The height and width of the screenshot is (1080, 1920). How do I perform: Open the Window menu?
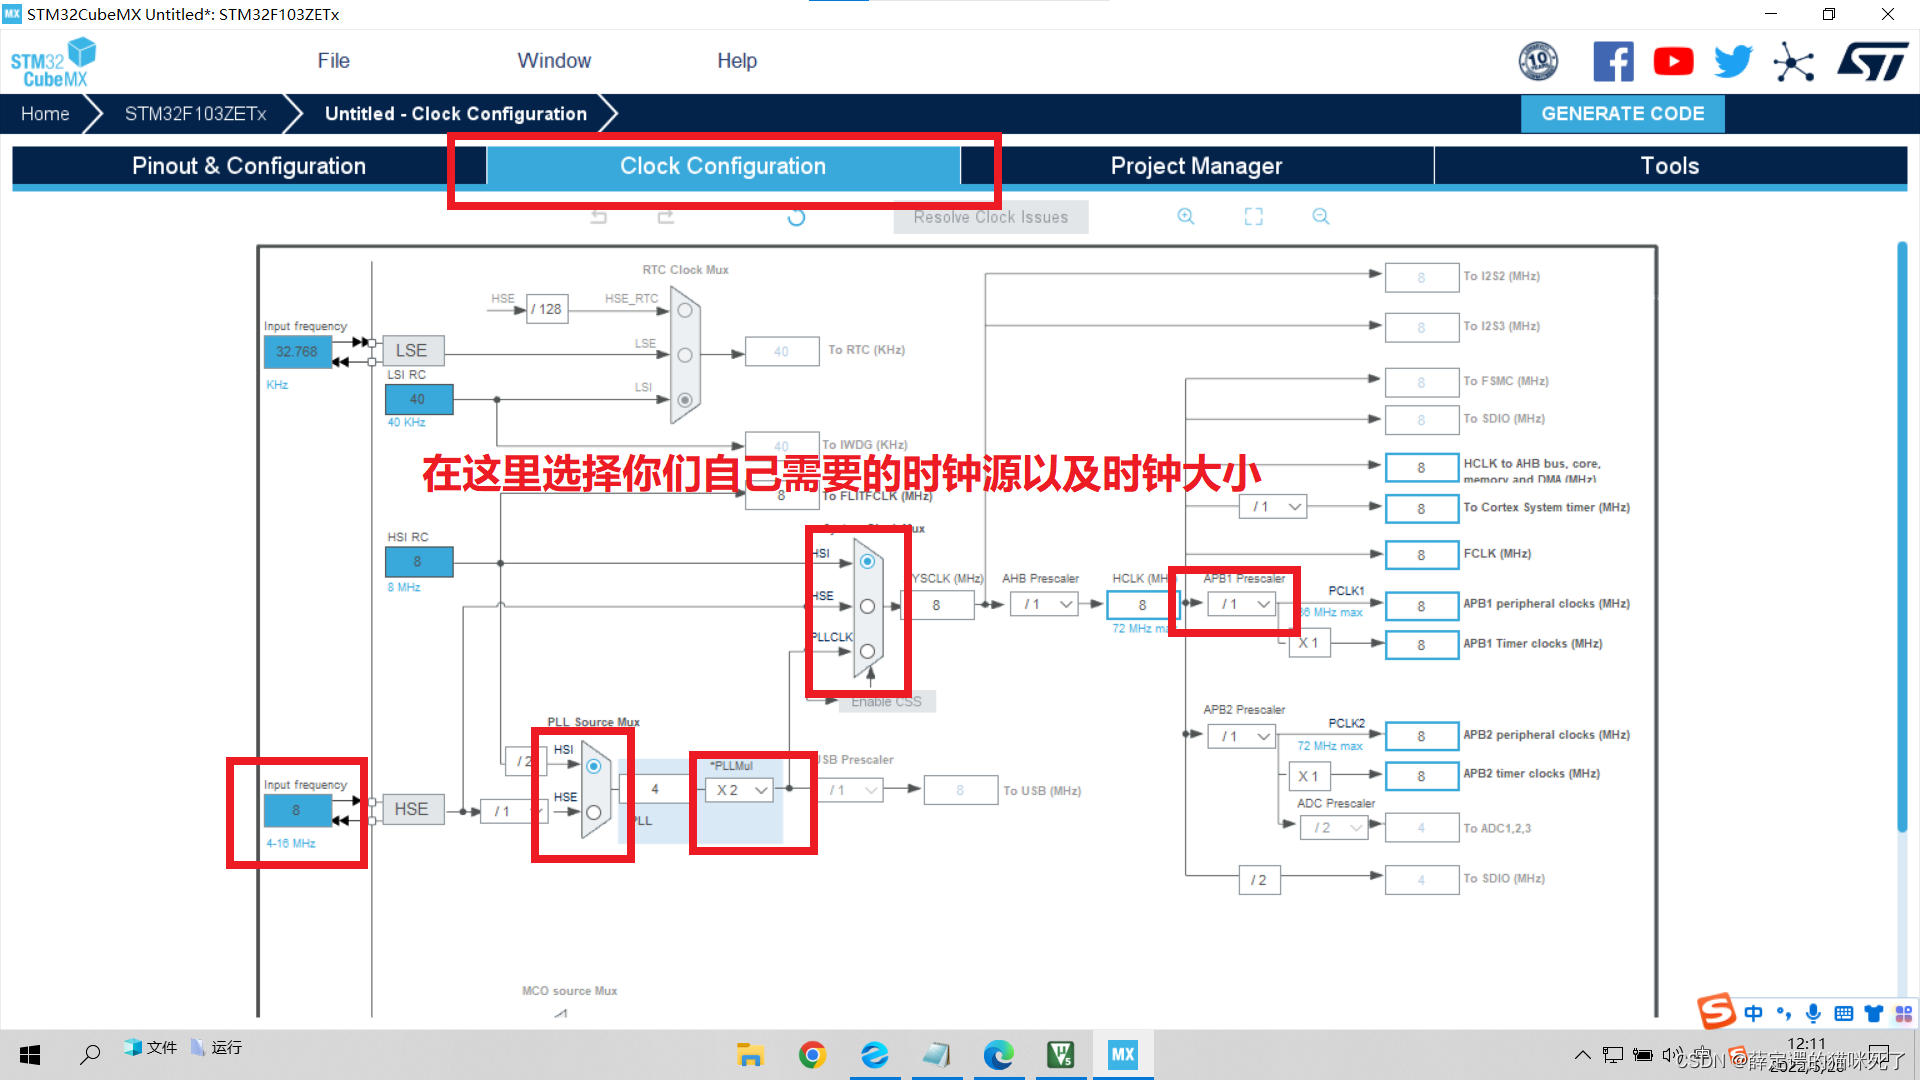pyautogui.click(x=554, y=60)
